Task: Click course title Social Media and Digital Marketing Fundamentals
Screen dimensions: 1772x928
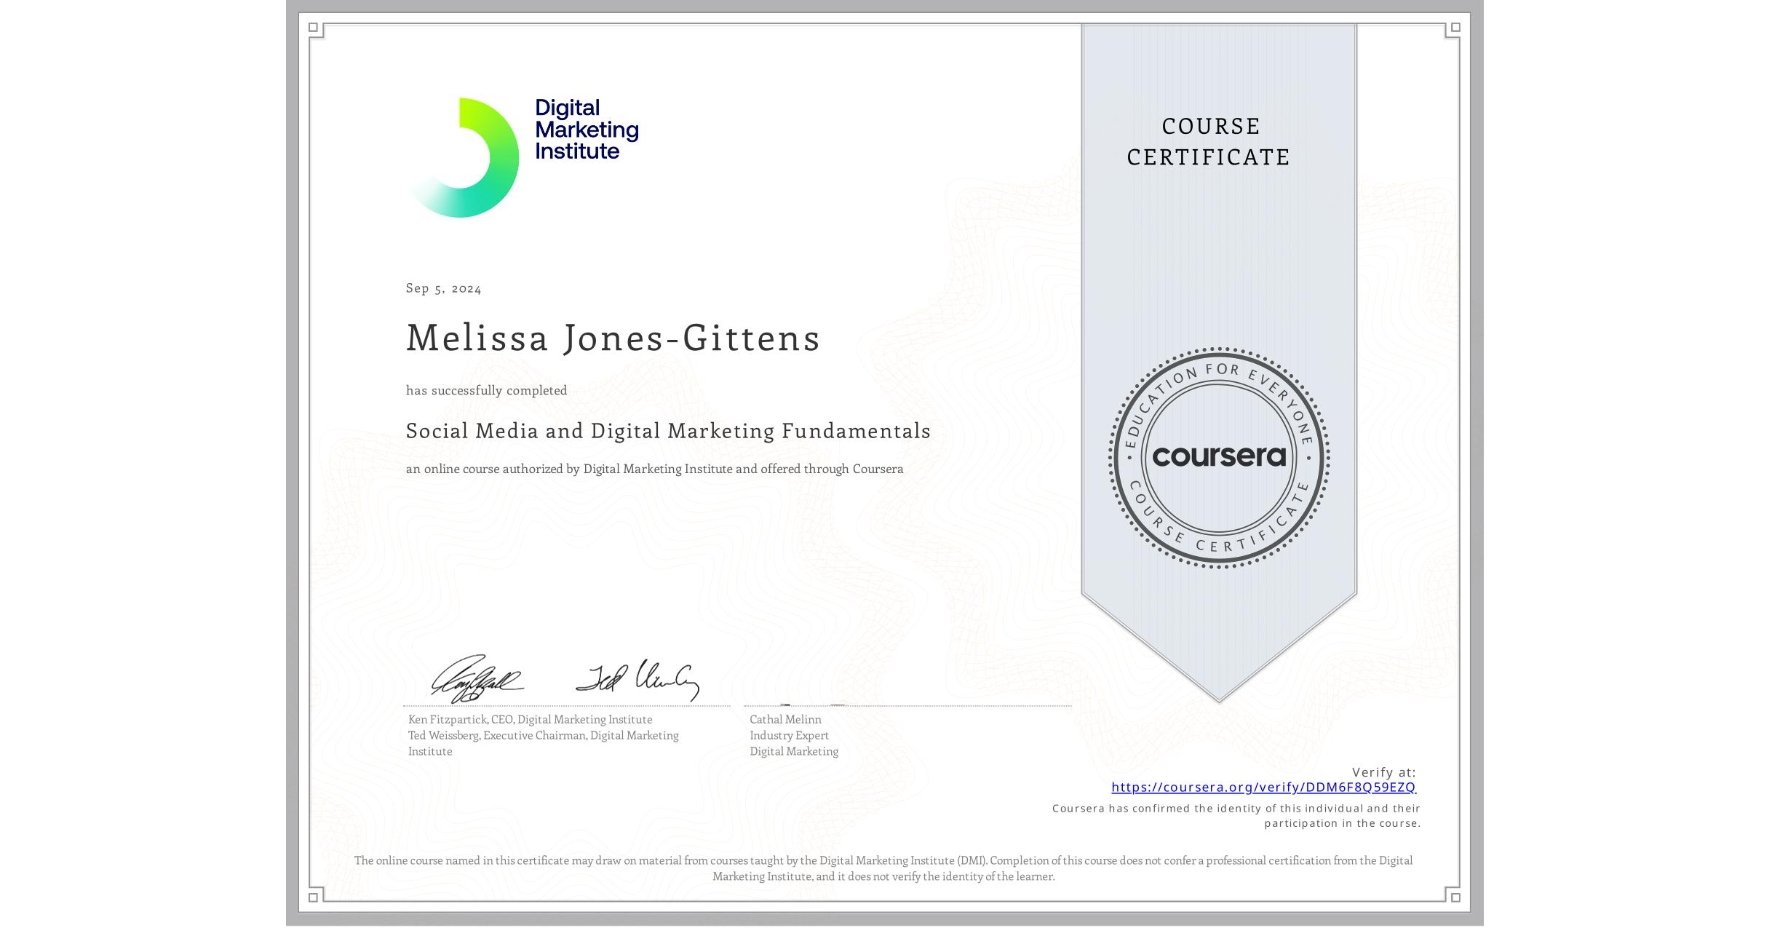Action: coord(668,431)
